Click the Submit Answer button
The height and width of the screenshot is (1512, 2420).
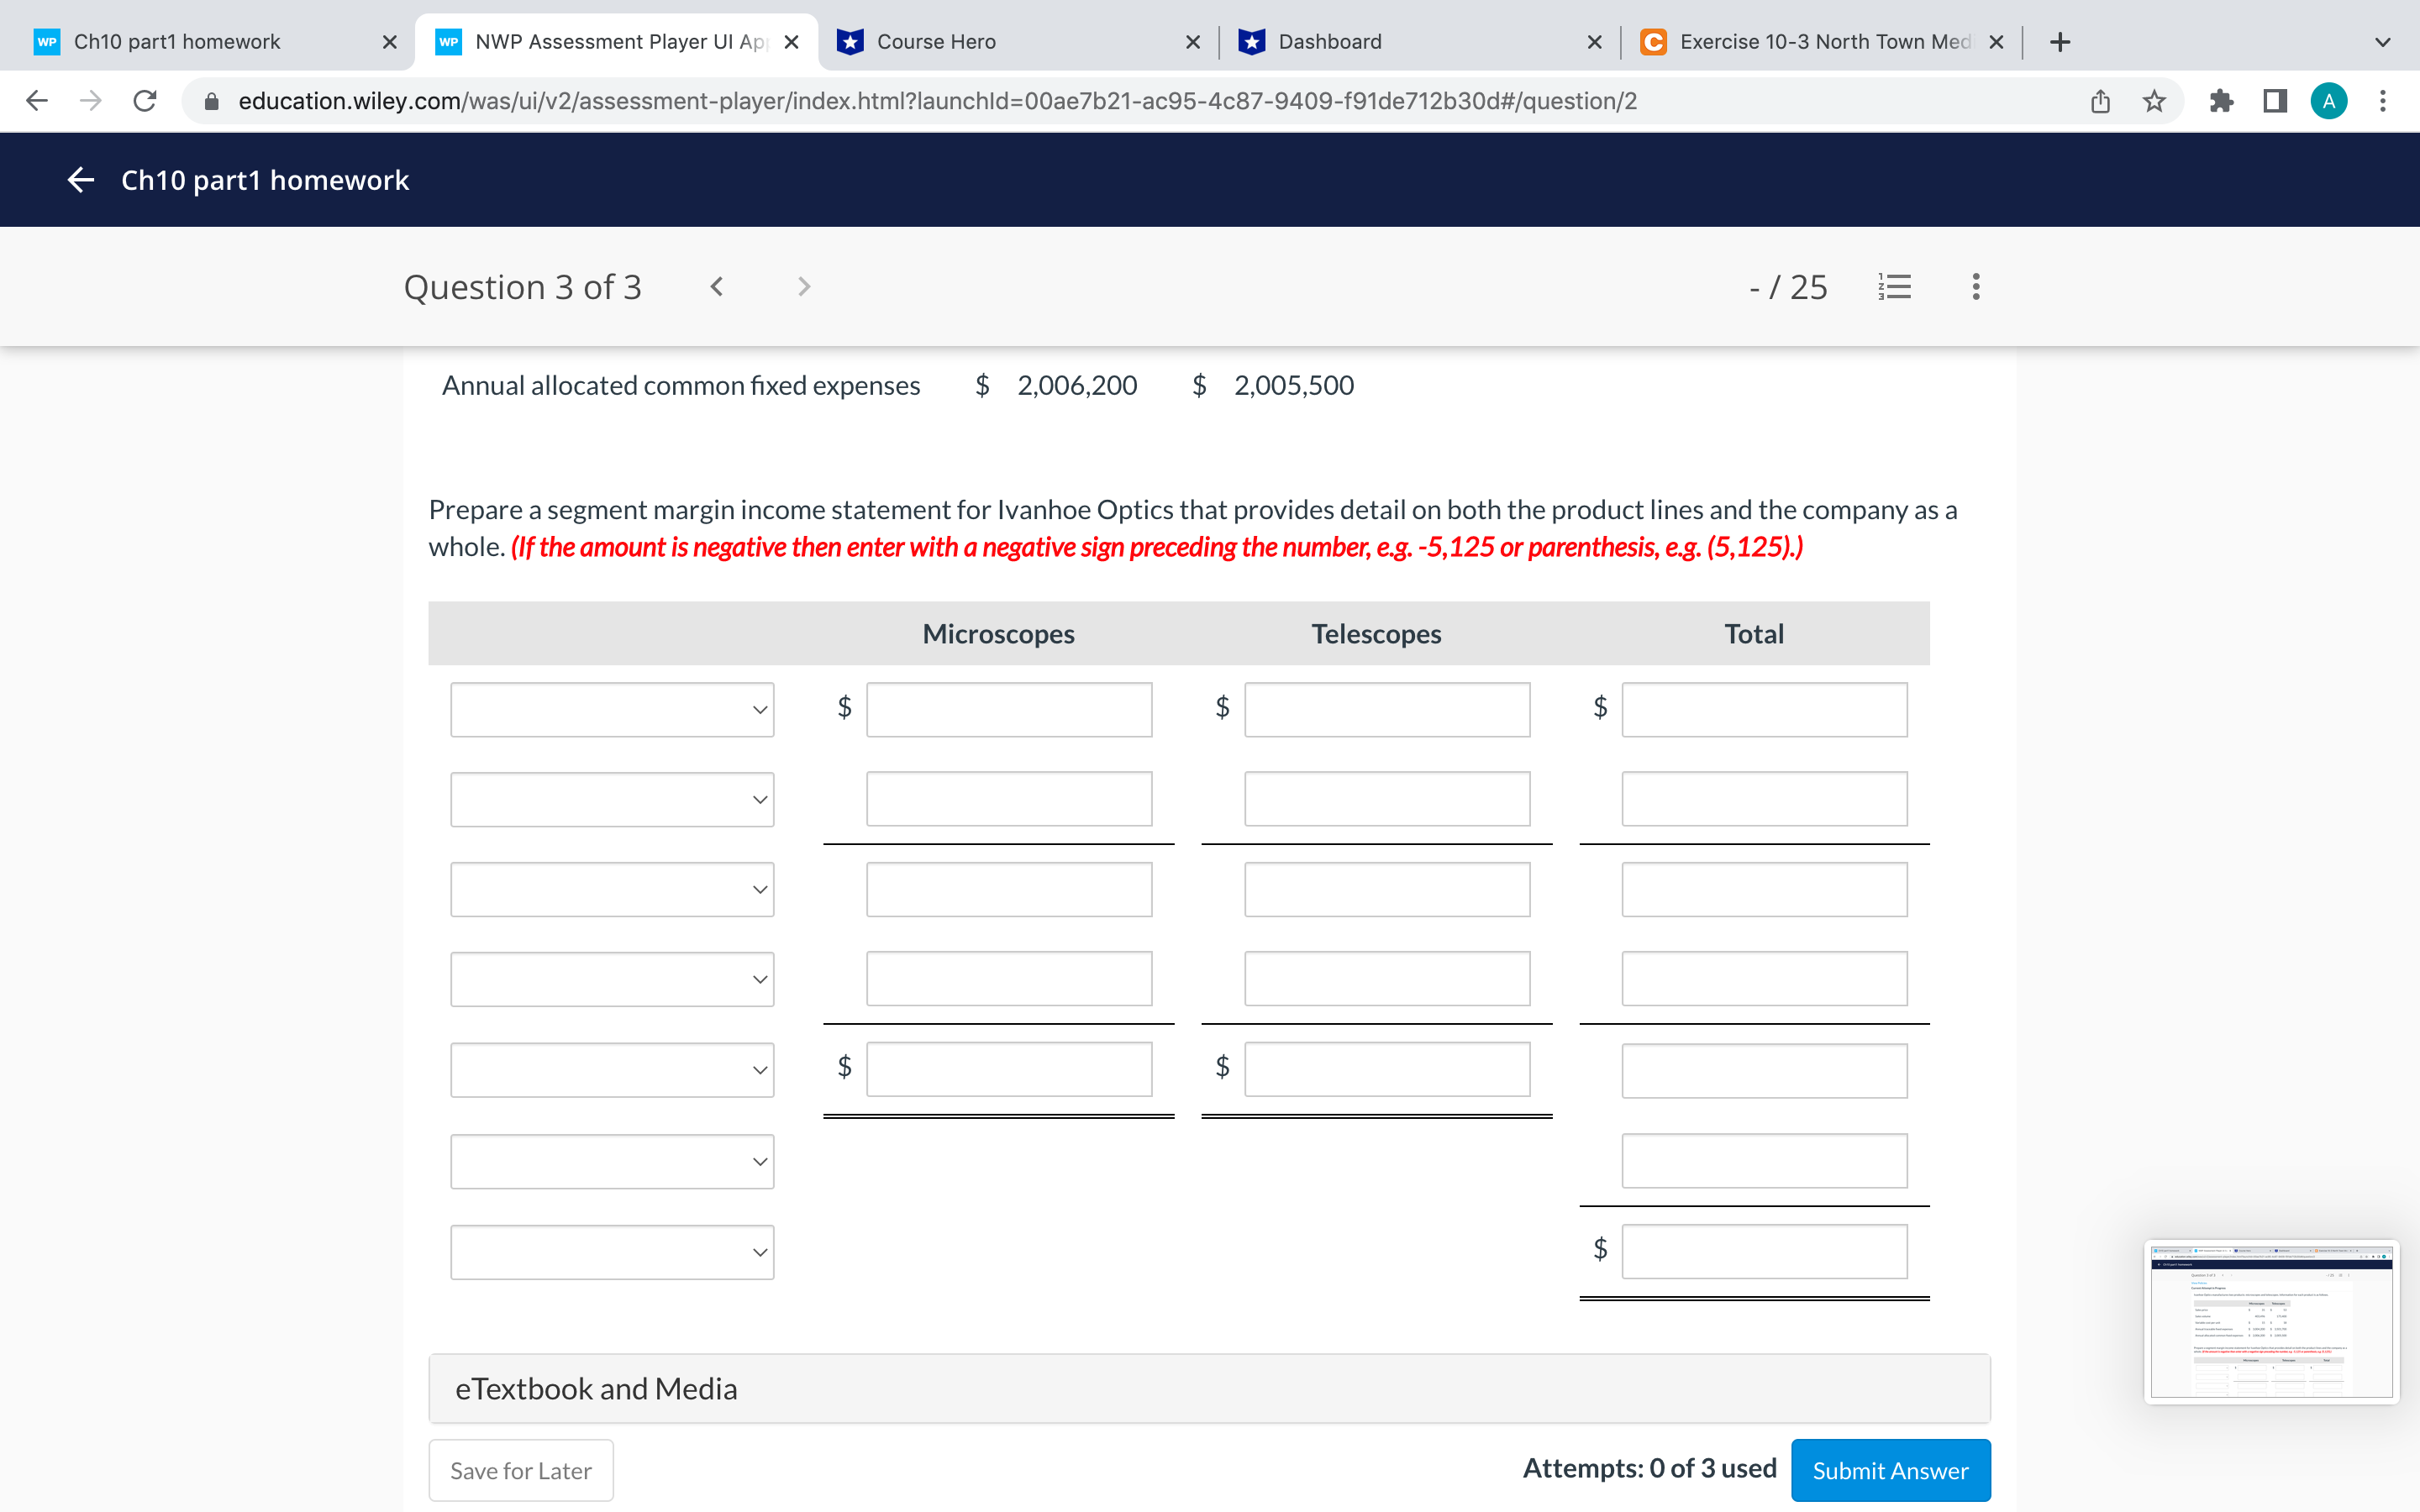click(1890, 1470)
